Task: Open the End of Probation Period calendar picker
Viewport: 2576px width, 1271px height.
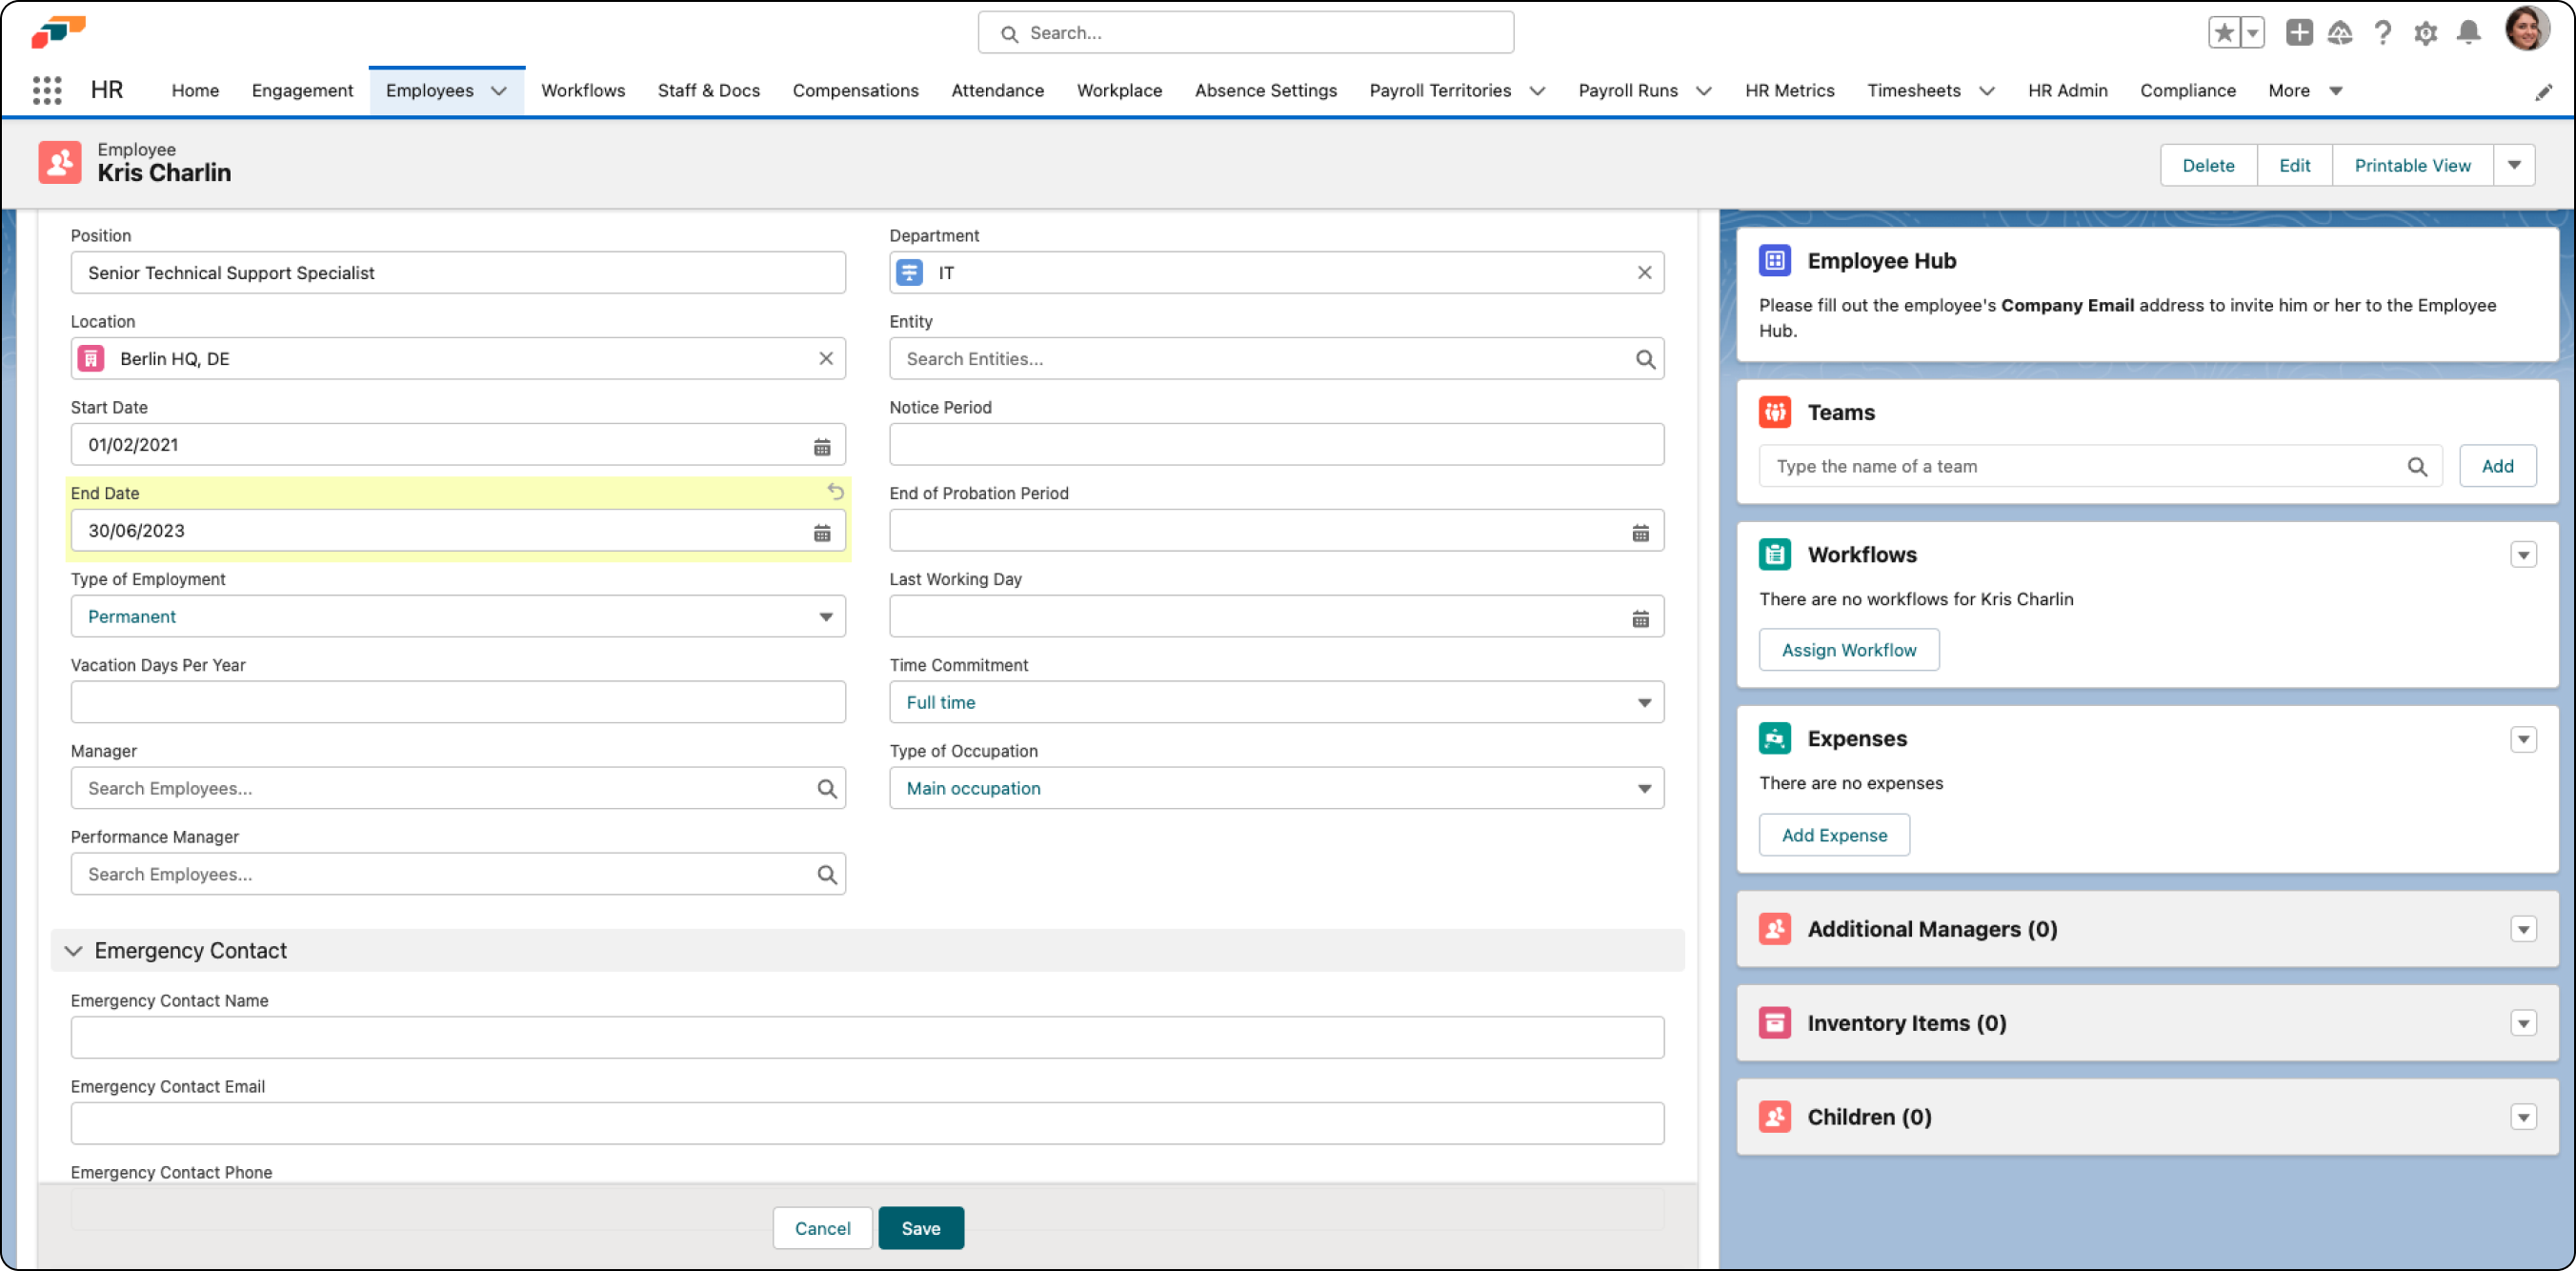Action: pos(1640,531)
